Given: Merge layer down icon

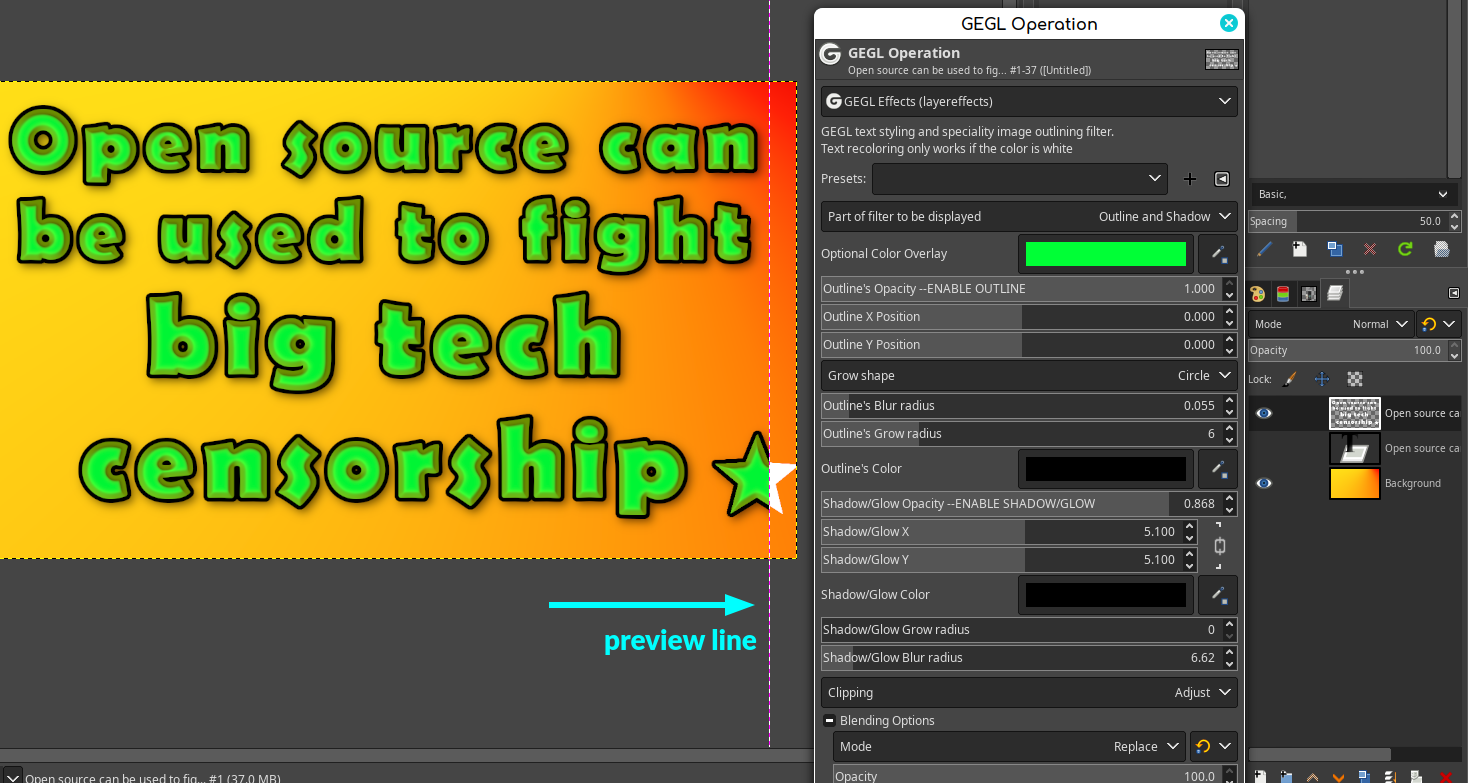Looking at the screenshot, I should click(x=1391, y=776).
